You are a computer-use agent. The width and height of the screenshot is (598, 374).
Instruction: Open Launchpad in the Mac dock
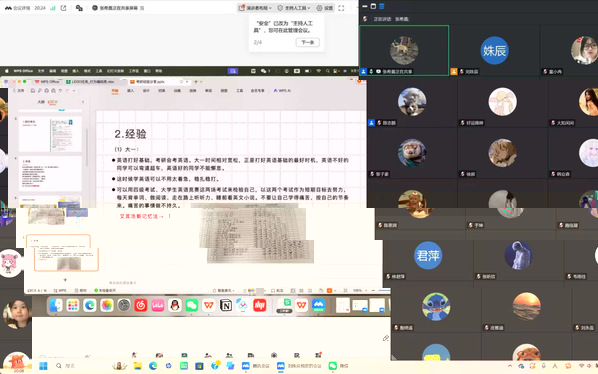pos(72,305)
